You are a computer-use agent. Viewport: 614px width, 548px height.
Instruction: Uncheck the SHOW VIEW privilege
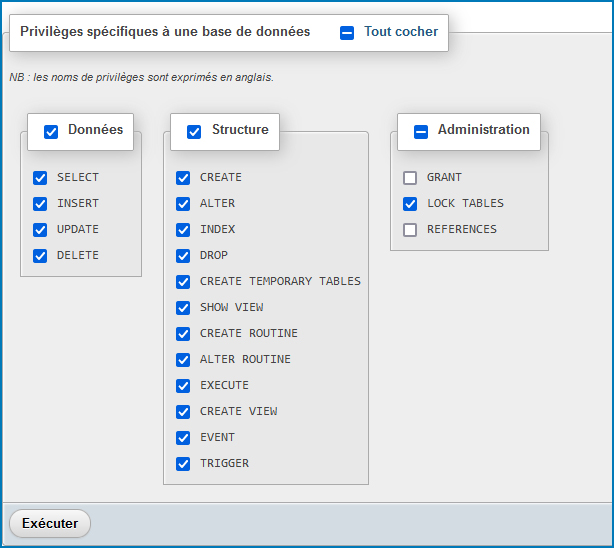[183, 308]
